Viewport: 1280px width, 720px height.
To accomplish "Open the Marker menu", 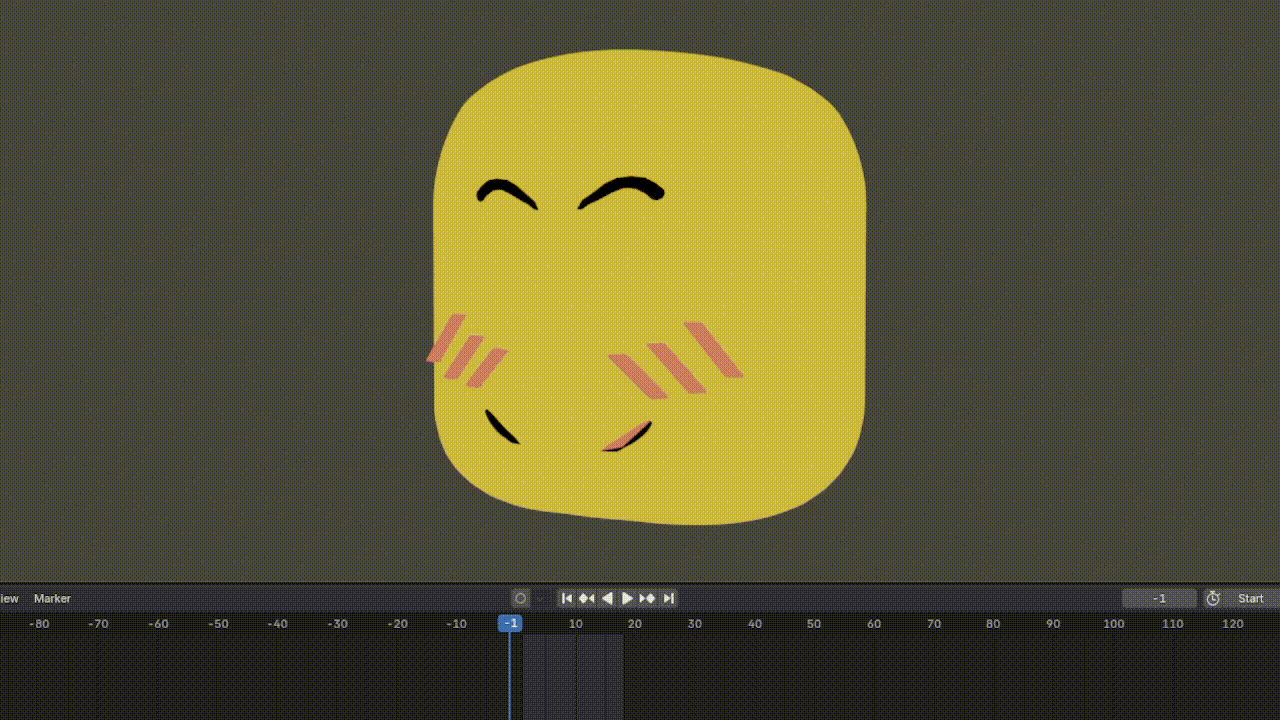I will (52, 598).
